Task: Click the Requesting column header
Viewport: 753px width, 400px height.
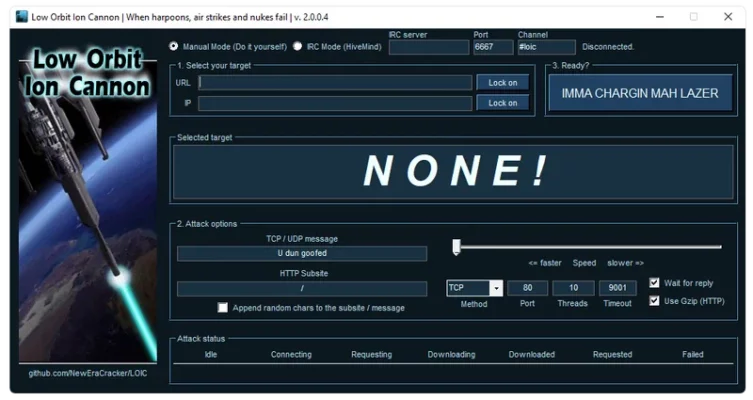Action: [371, 354]
